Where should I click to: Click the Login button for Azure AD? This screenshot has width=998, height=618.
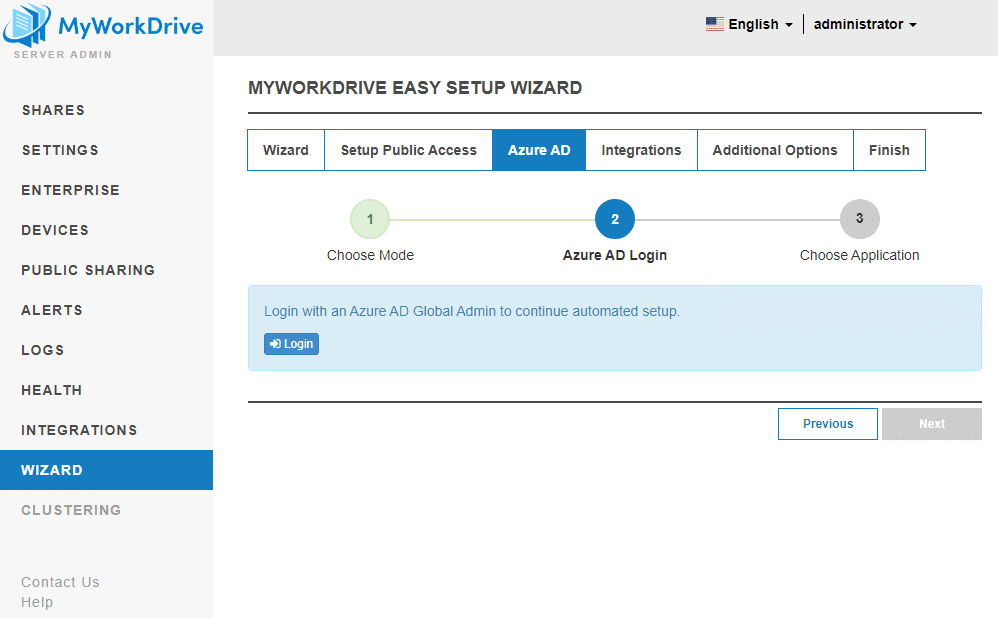click(x=291, y=343)
